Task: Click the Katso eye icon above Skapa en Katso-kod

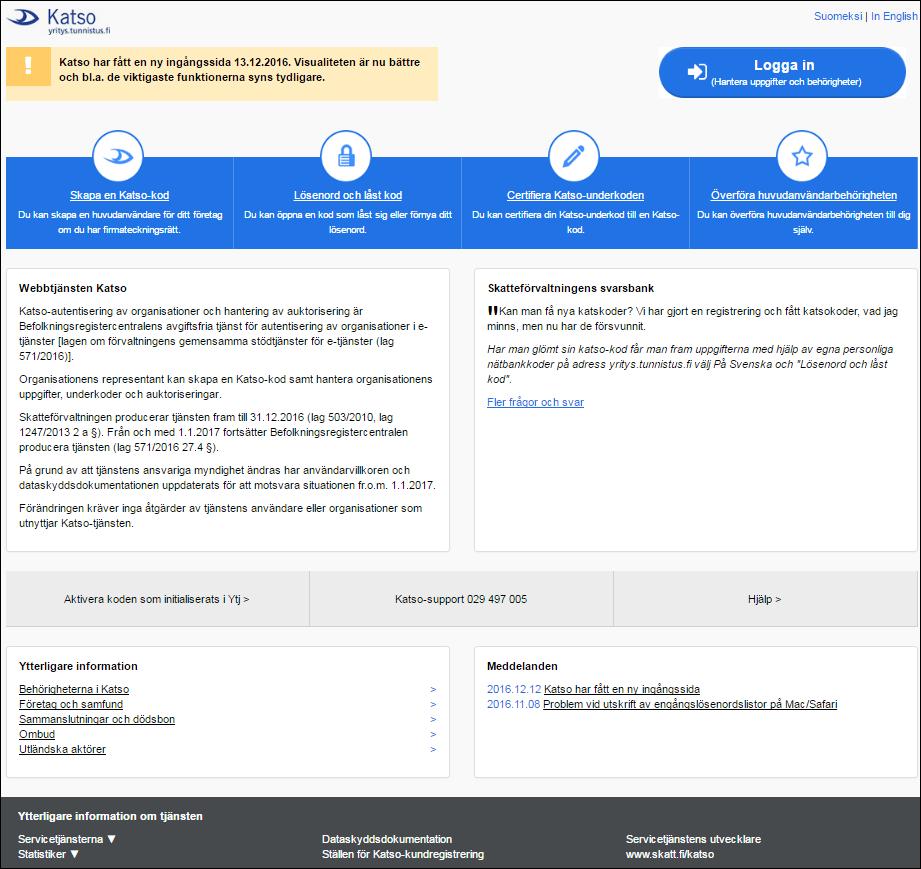Action: (x=118, y=156)
